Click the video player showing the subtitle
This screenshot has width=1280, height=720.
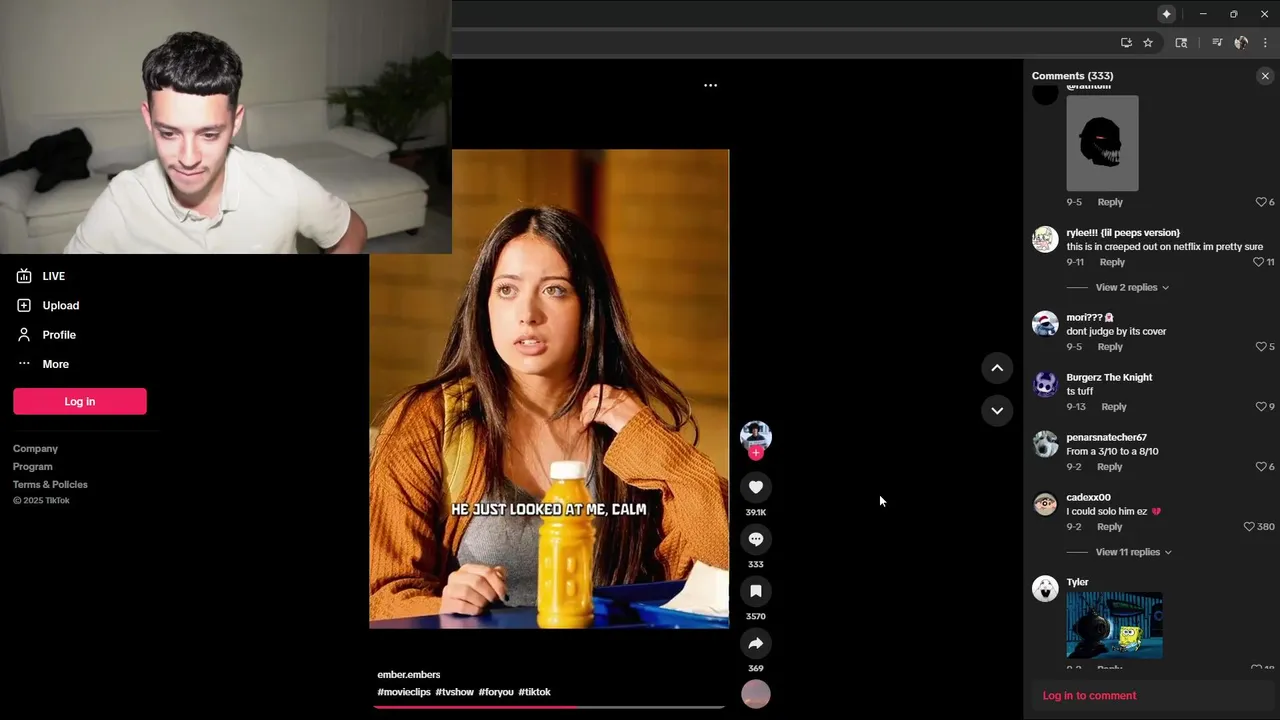[x=549, y=389]
